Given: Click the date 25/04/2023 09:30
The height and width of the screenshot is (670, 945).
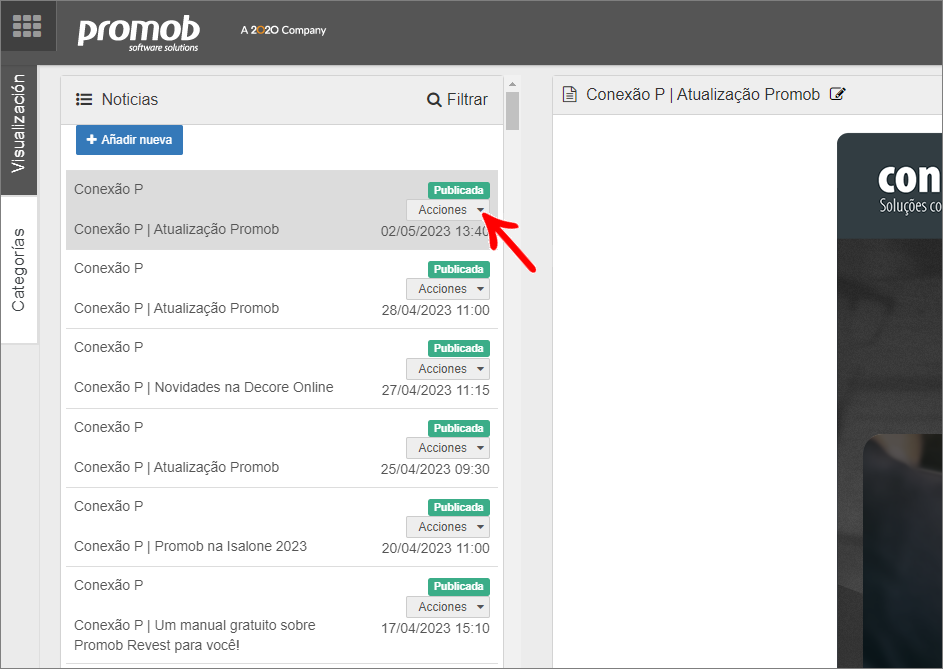Looking at the screenshot, I should coord(435,469).
